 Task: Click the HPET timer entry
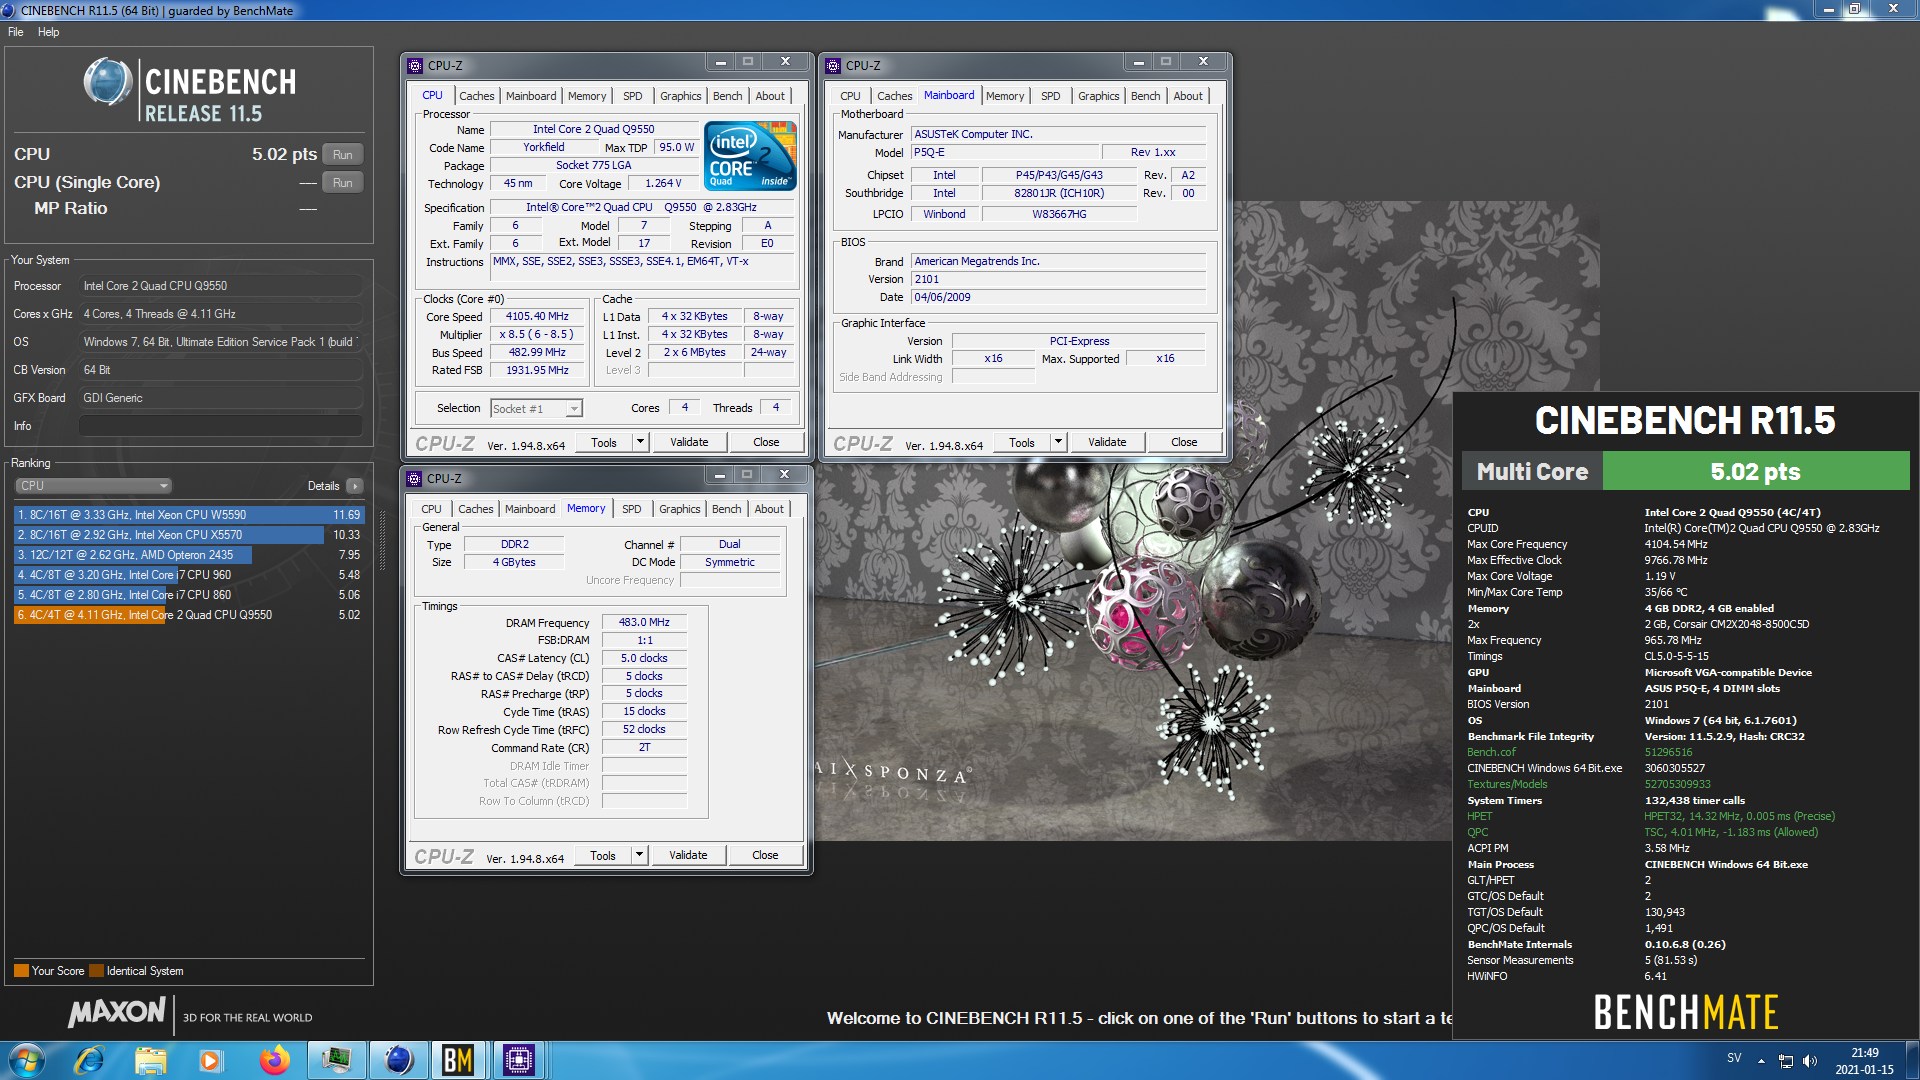(x=1479, y=816)
